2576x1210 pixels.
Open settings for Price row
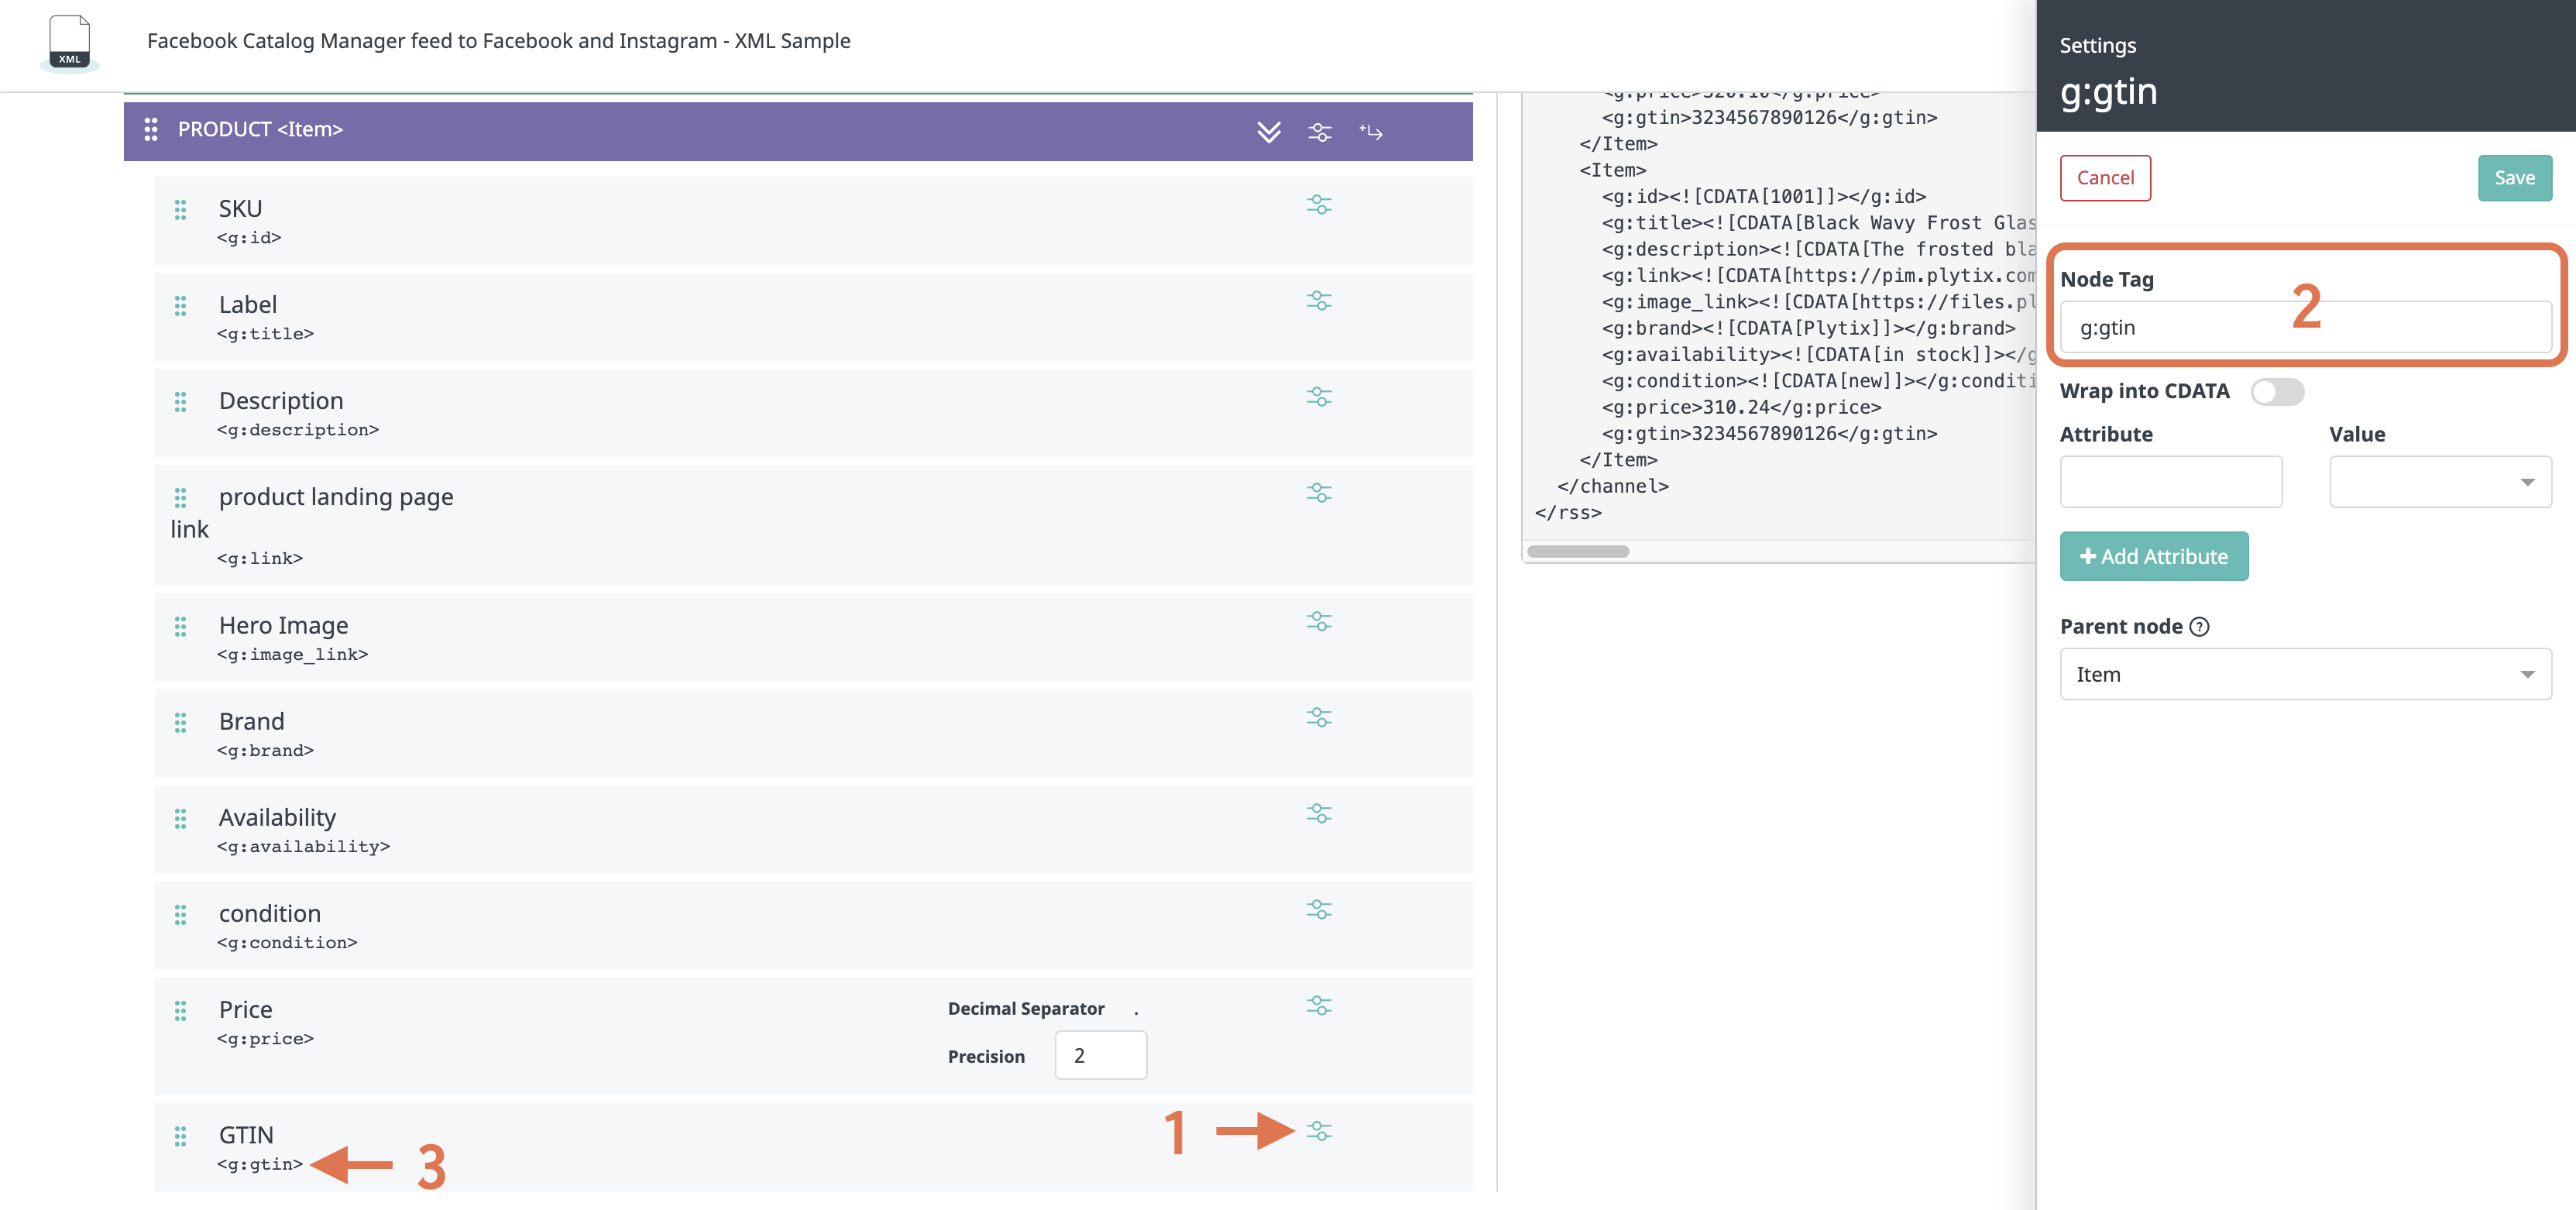click(x=1318, y=1005)
